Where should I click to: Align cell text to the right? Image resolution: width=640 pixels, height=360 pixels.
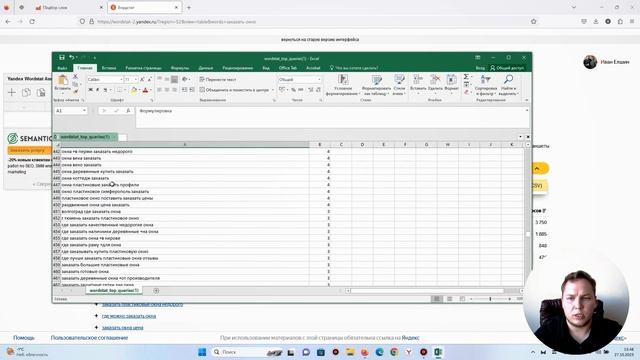(174, 90)
